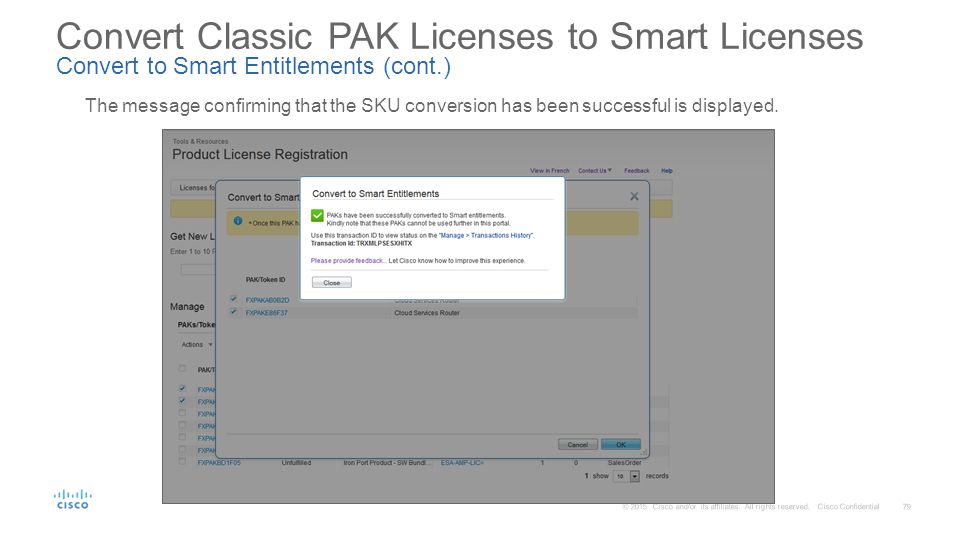The height and width of the screenshot is (540, 960).
Task: Click the Get New Licenses PAK input field
Action: pos(198,269)
